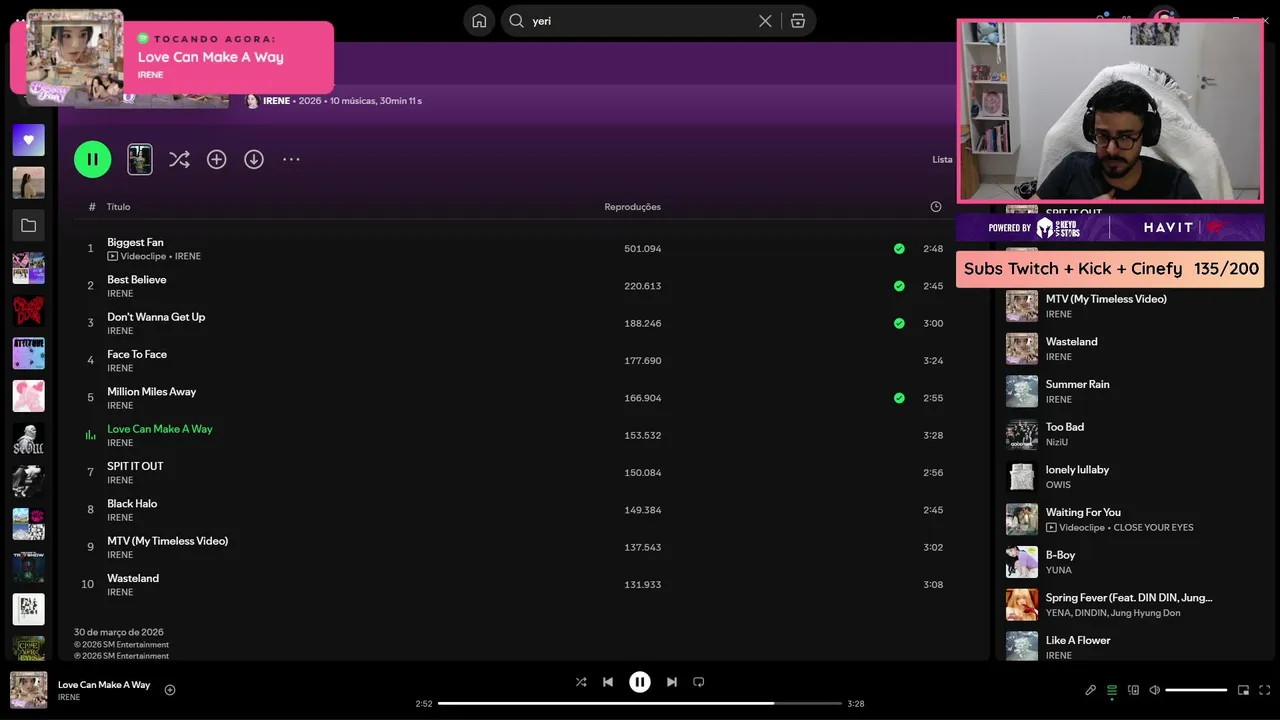This screenshot has width=1280, height=720.
Task: Open IRENE artist link in album header
Action: (x=276, y=101)
